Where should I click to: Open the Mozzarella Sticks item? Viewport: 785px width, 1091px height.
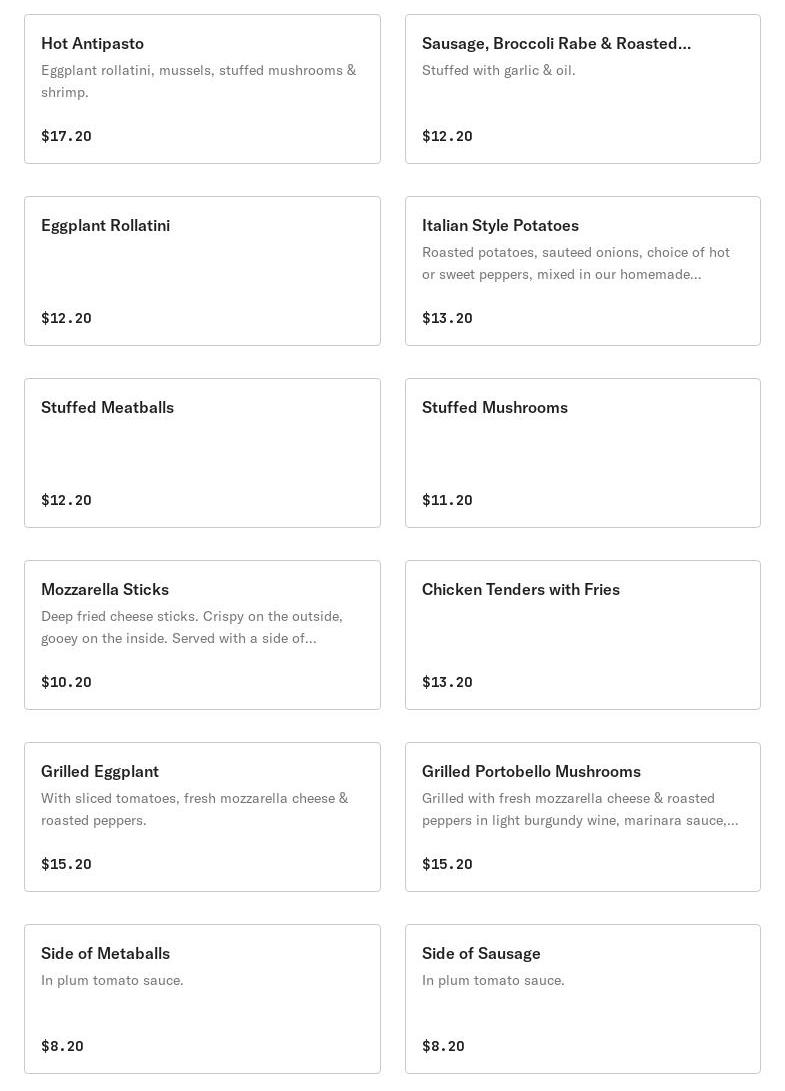tap(104, 589)
